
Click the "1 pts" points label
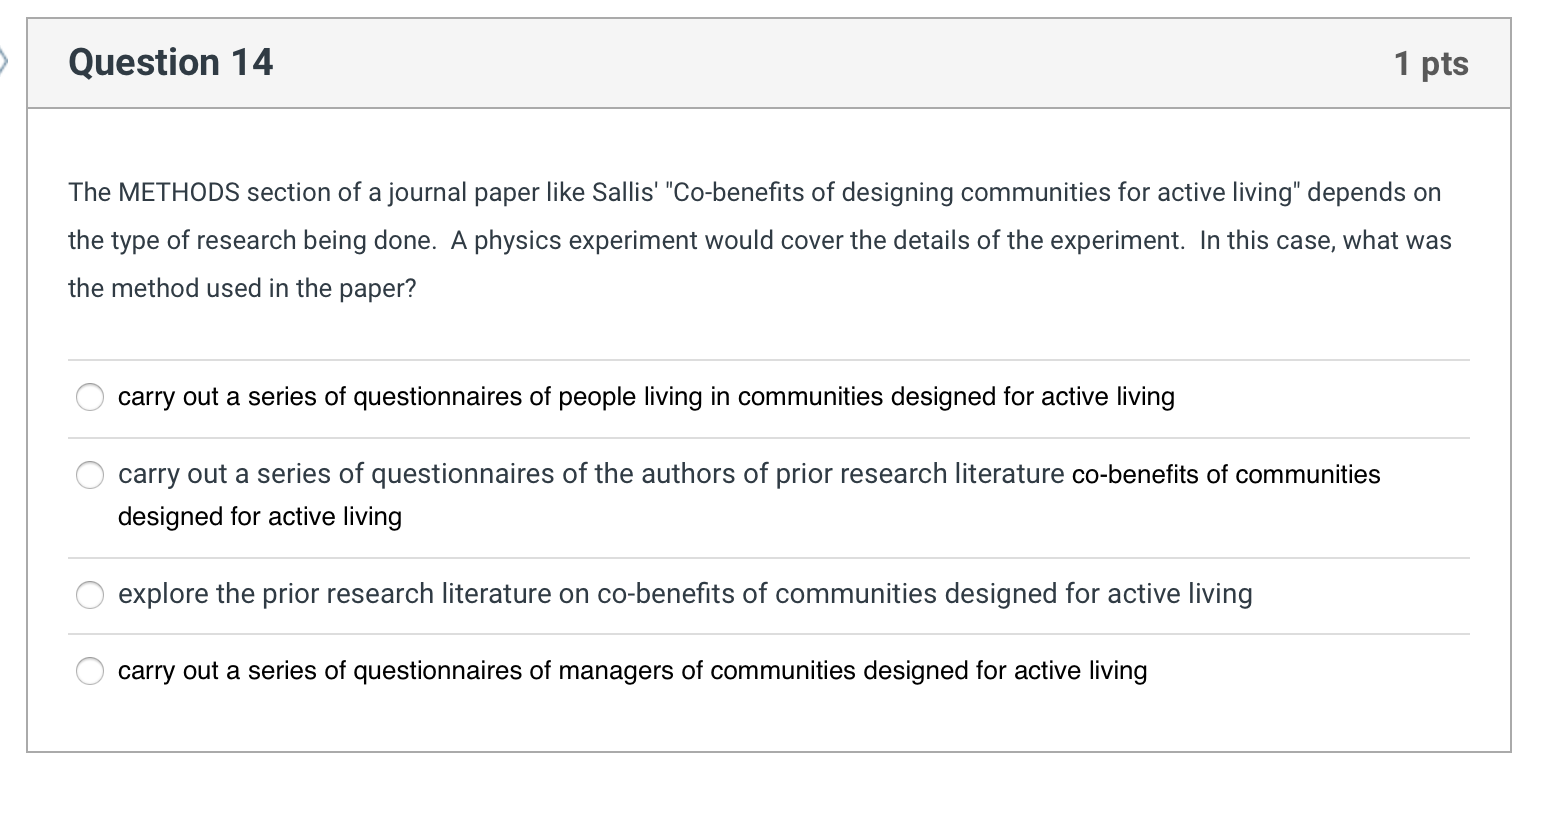[x=1431, y=64]
